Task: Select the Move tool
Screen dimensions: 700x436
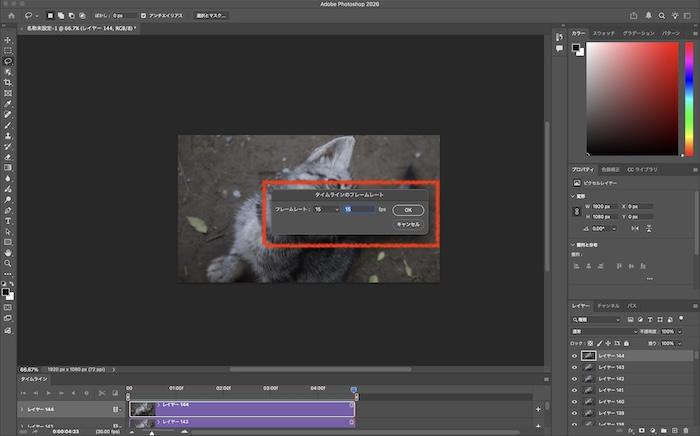Action: 8,39
